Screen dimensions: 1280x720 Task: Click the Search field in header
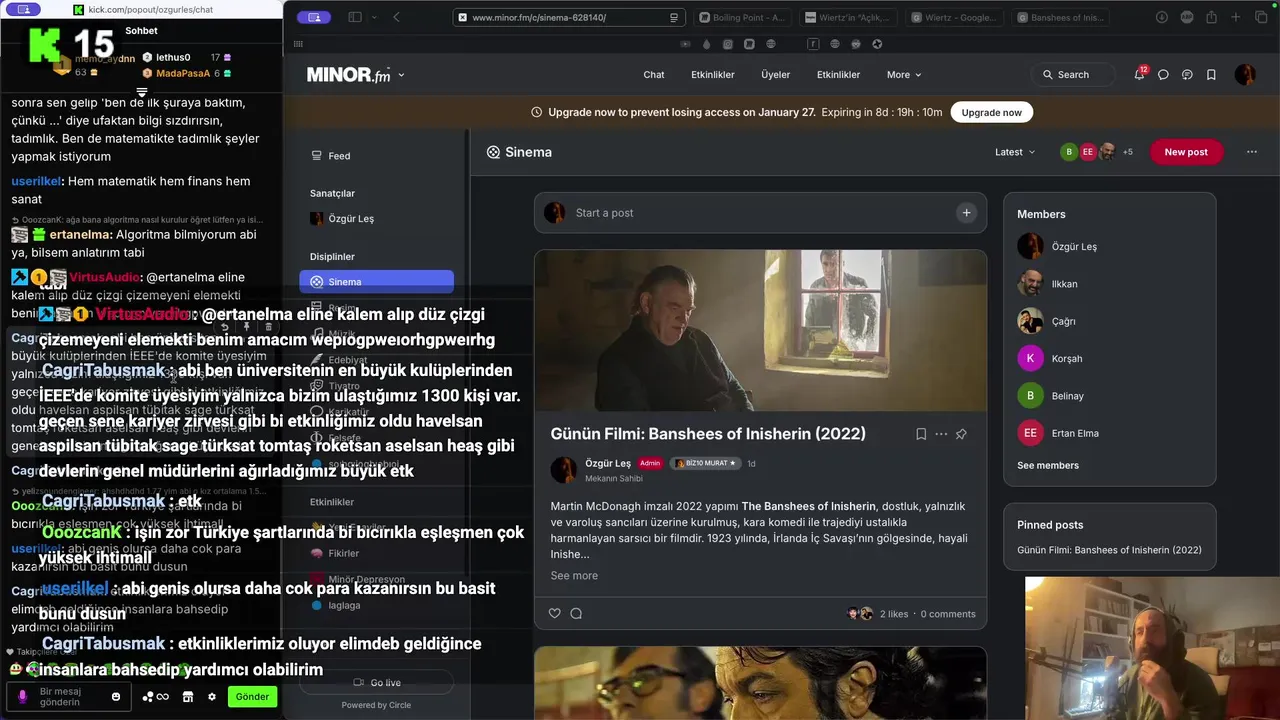click(x=1073, y=75)
